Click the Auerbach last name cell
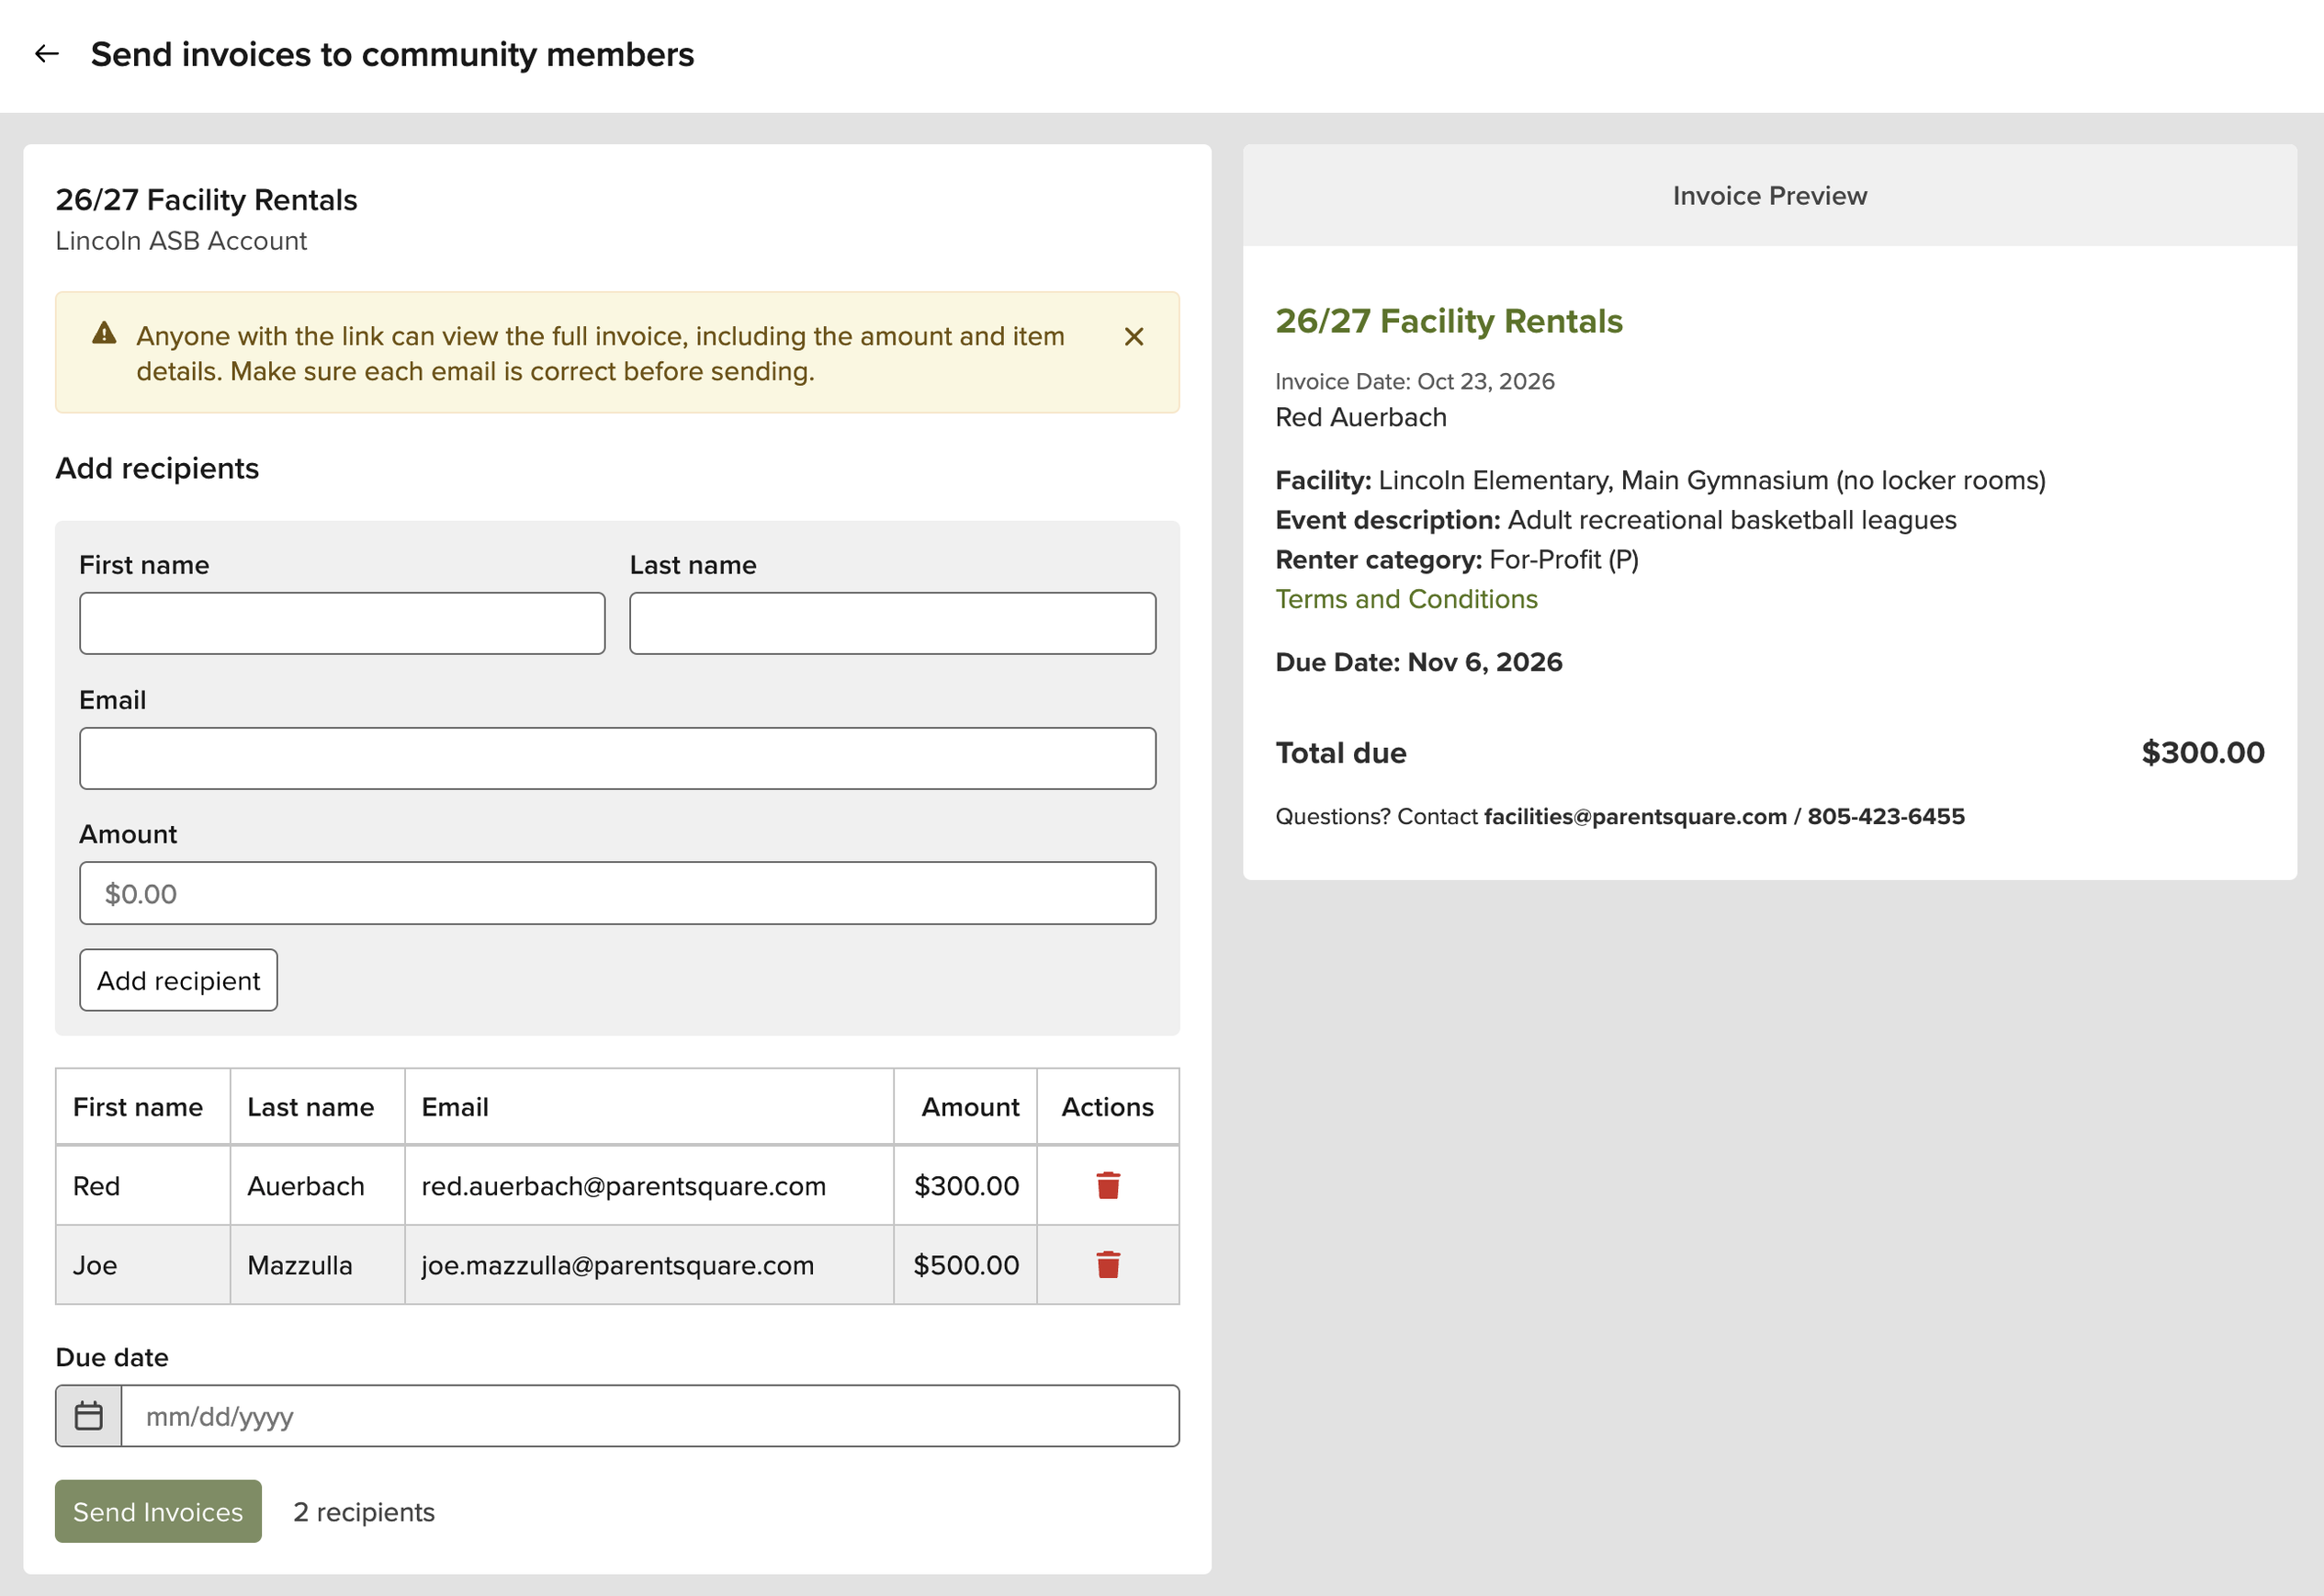This screenshot has height=1596, width=2324. coord(317,1186)
